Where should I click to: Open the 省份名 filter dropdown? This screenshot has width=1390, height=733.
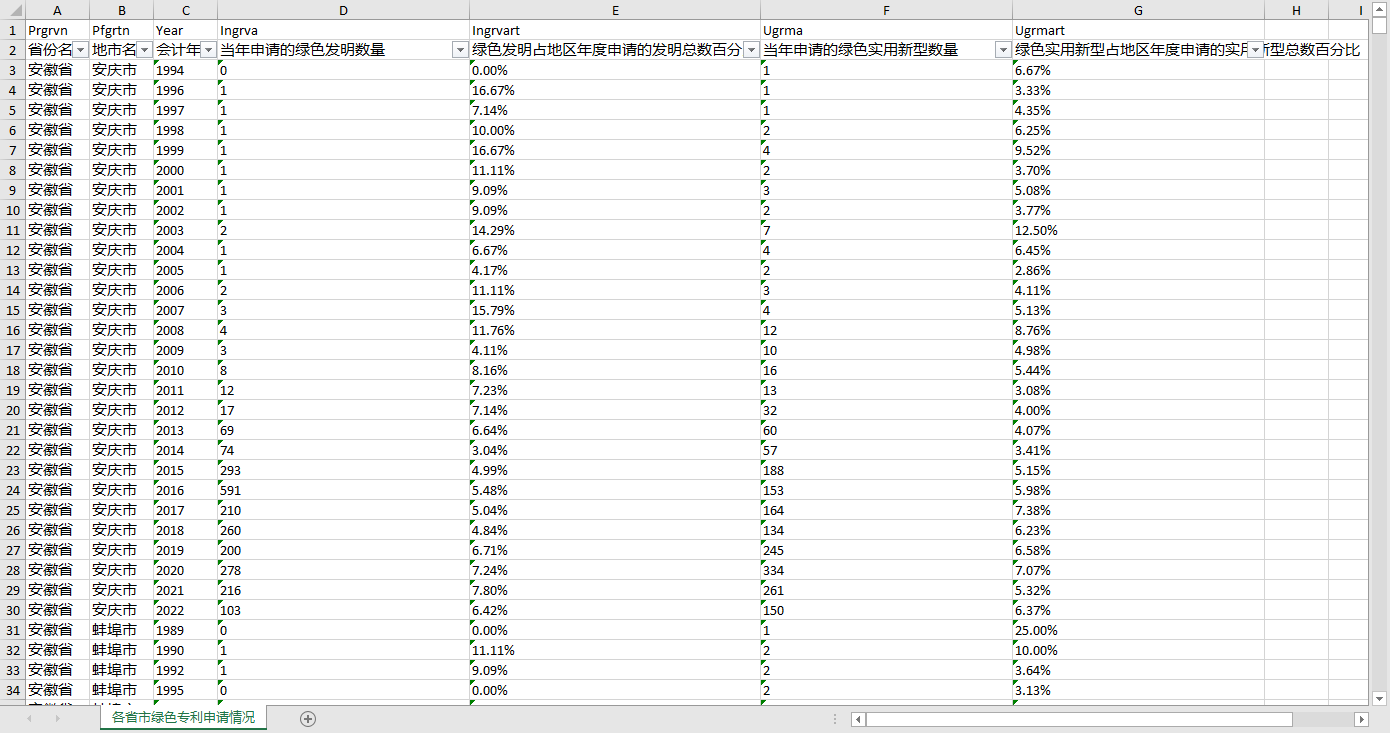[81, 50]
